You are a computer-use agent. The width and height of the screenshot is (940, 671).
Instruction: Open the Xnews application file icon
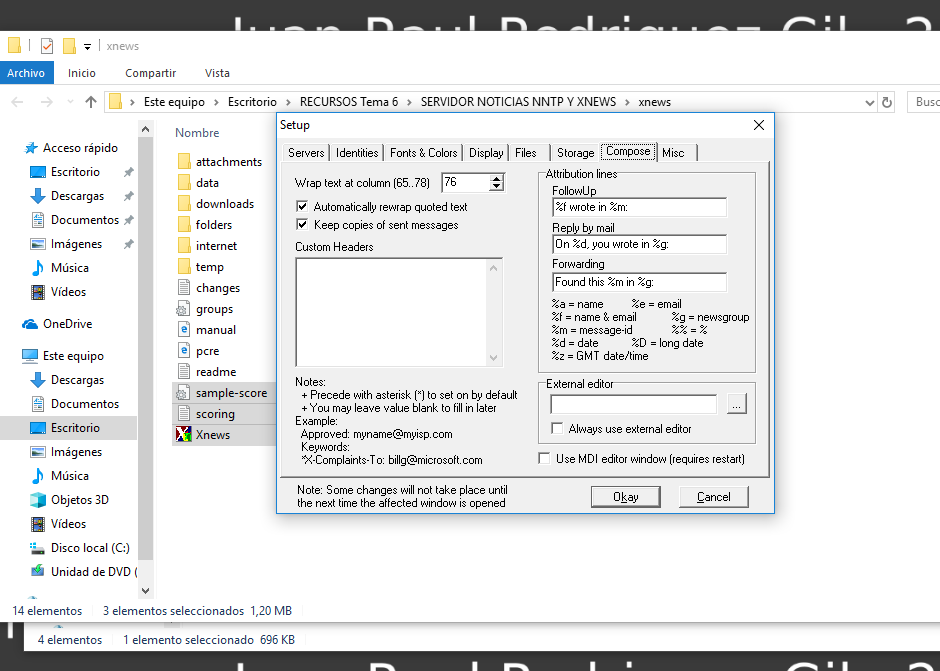[183, 434]
